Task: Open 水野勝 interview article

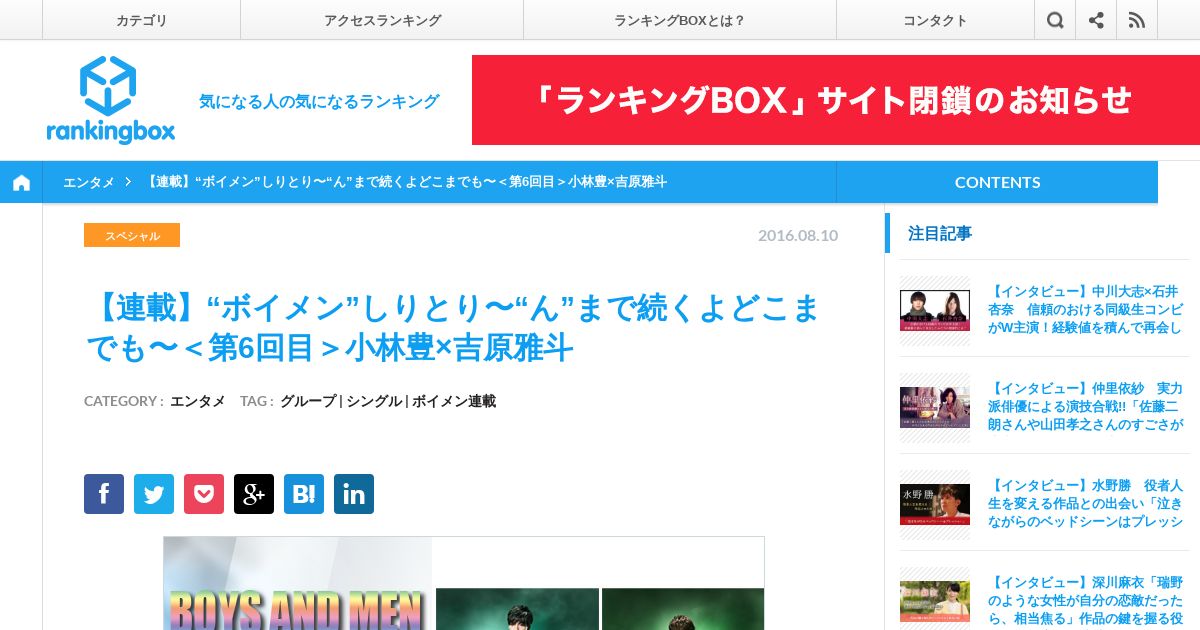Action: click(1085, 503)
